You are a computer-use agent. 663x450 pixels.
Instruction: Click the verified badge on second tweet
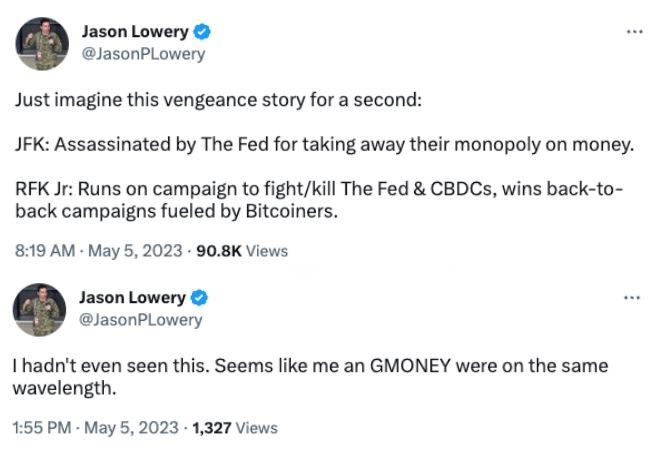point(199,298)
